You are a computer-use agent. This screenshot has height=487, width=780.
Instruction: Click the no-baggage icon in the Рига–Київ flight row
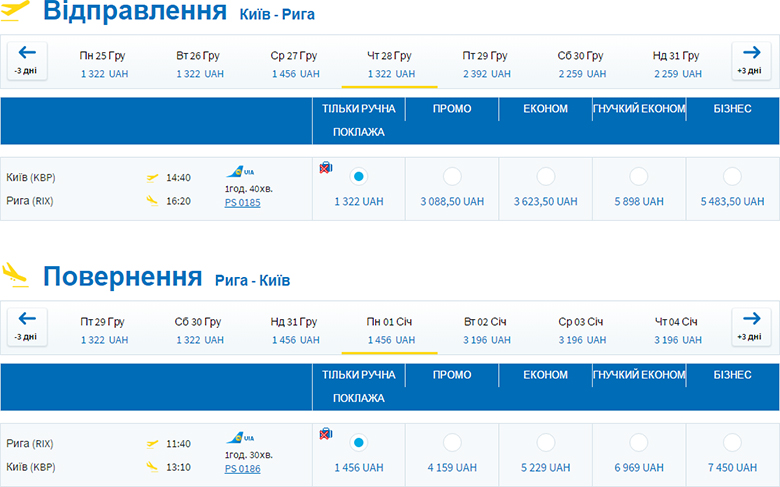pos(325,434)
